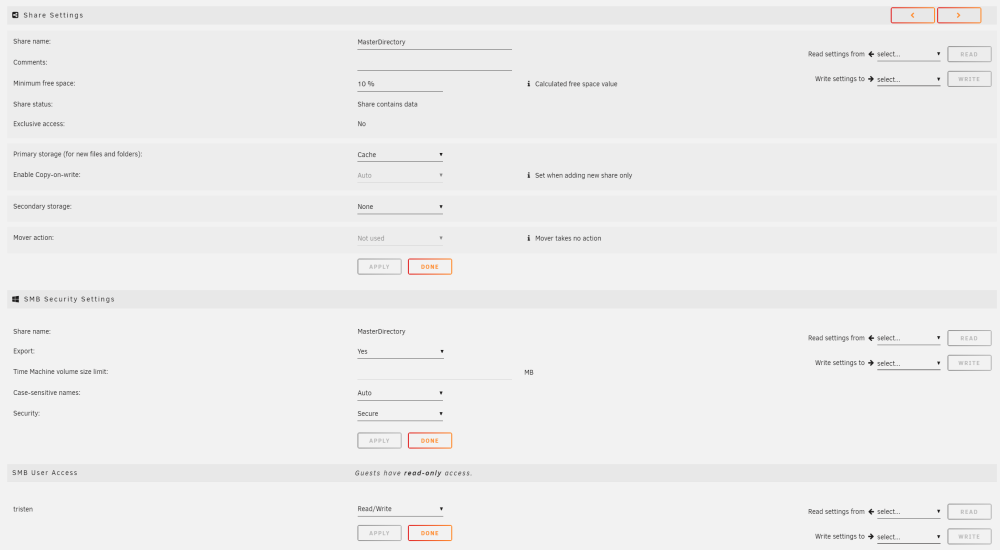Click info icon next to Calculated free space value
1000x550 pixels.
[528, 84]
